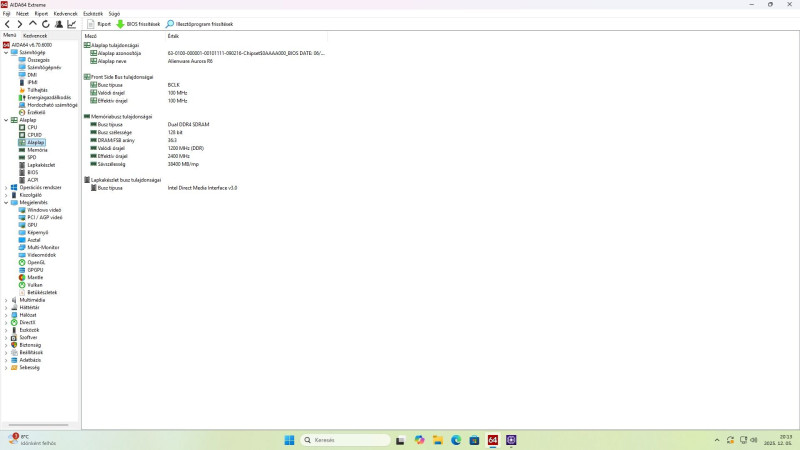Click the Windows Start button on taskbar
The height and width of the screenshot is (450, 800).
click(289, 440)
